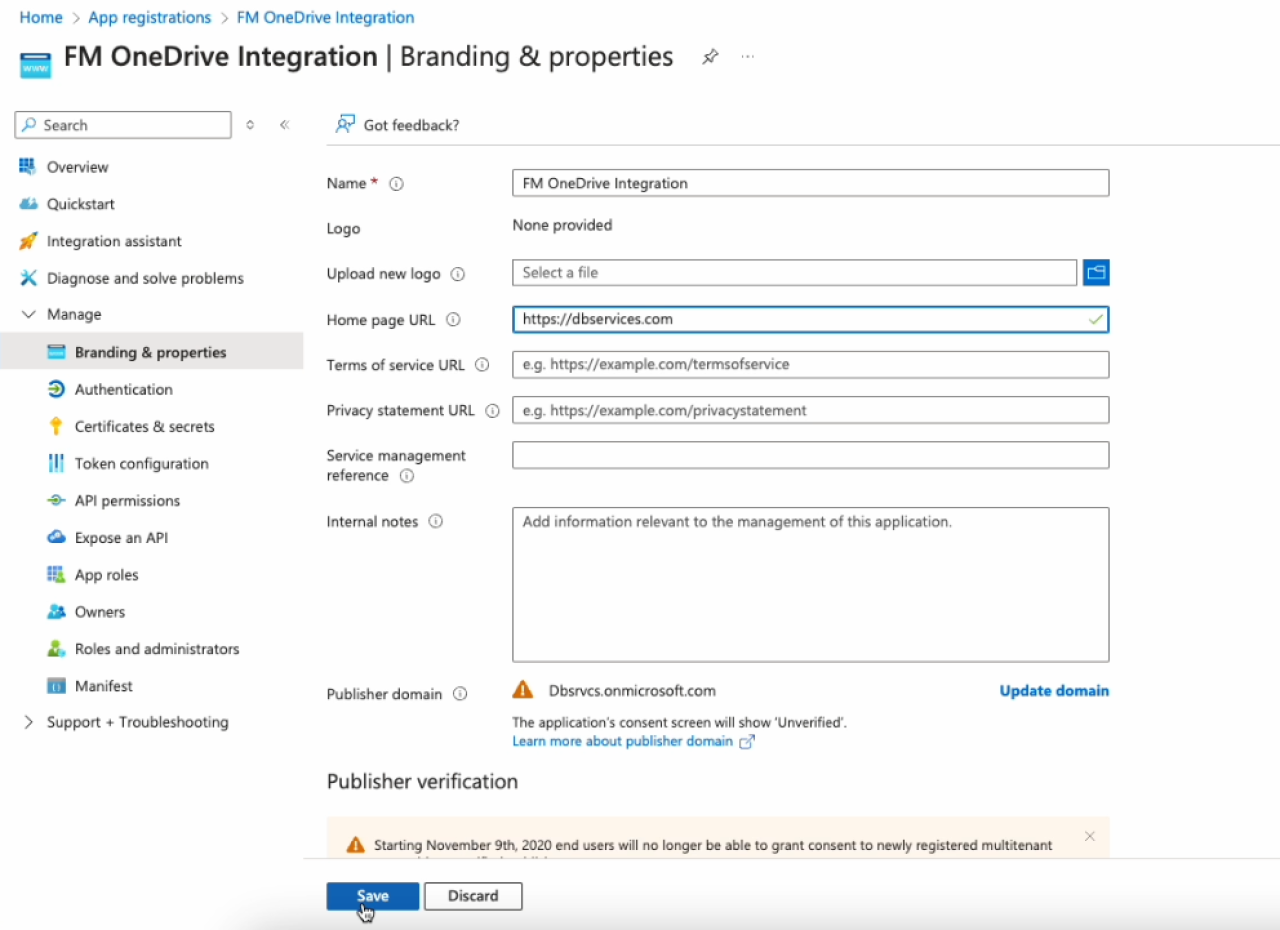Viewport: 1280px width, 930px height.
Task: Click the Integration assistant rocket icon
Action: 28,241
